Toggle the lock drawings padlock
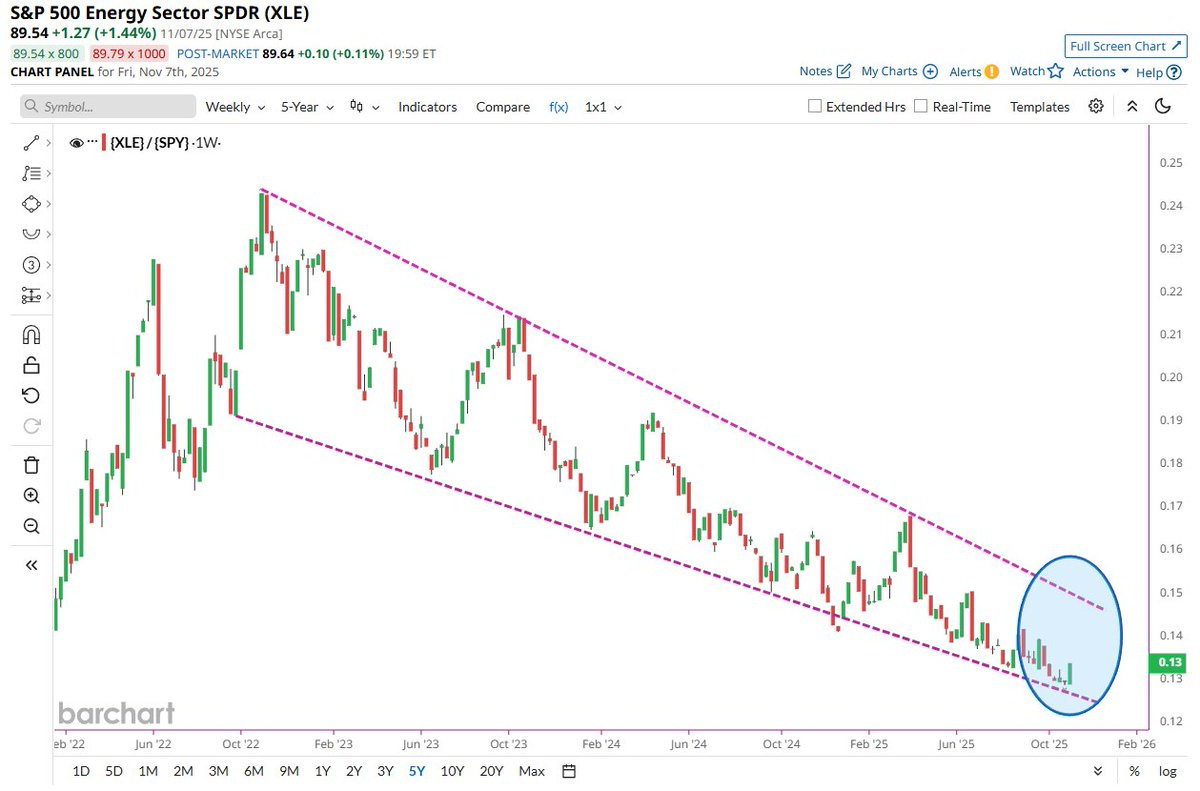Image resolution: width=1200 pixels, height=791 pixels. pos(31,364)
